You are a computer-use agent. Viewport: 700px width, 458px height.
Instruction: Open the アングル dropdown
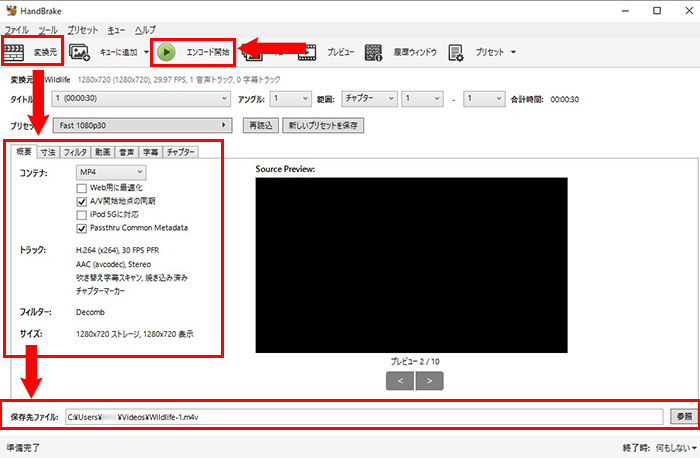(291, 99)
